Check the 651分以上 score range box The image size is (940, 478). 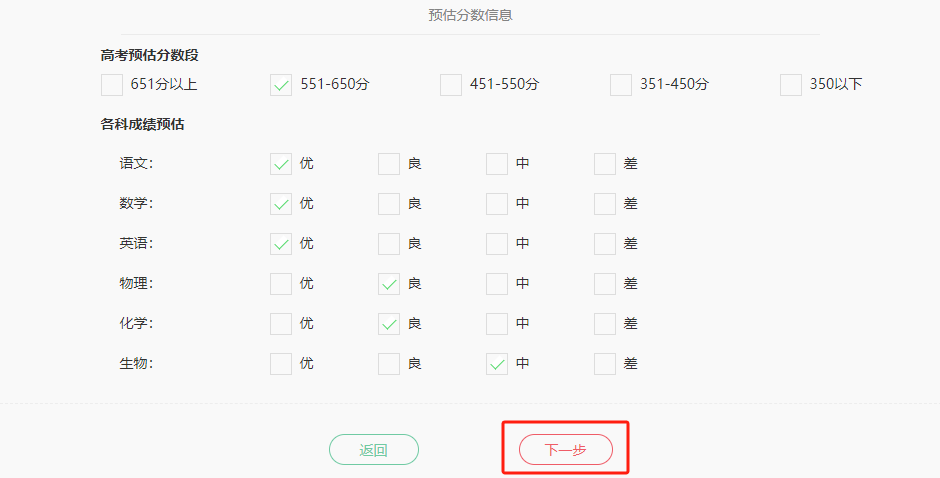(111, 85)
